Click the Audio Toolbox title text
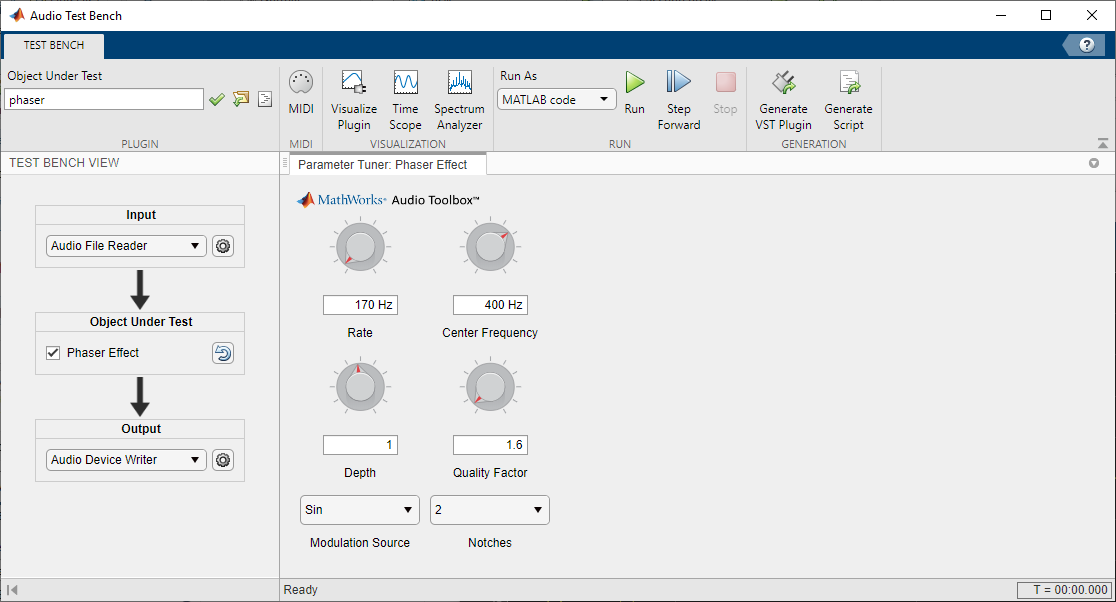1116x602 pixels. coord(436,201)
